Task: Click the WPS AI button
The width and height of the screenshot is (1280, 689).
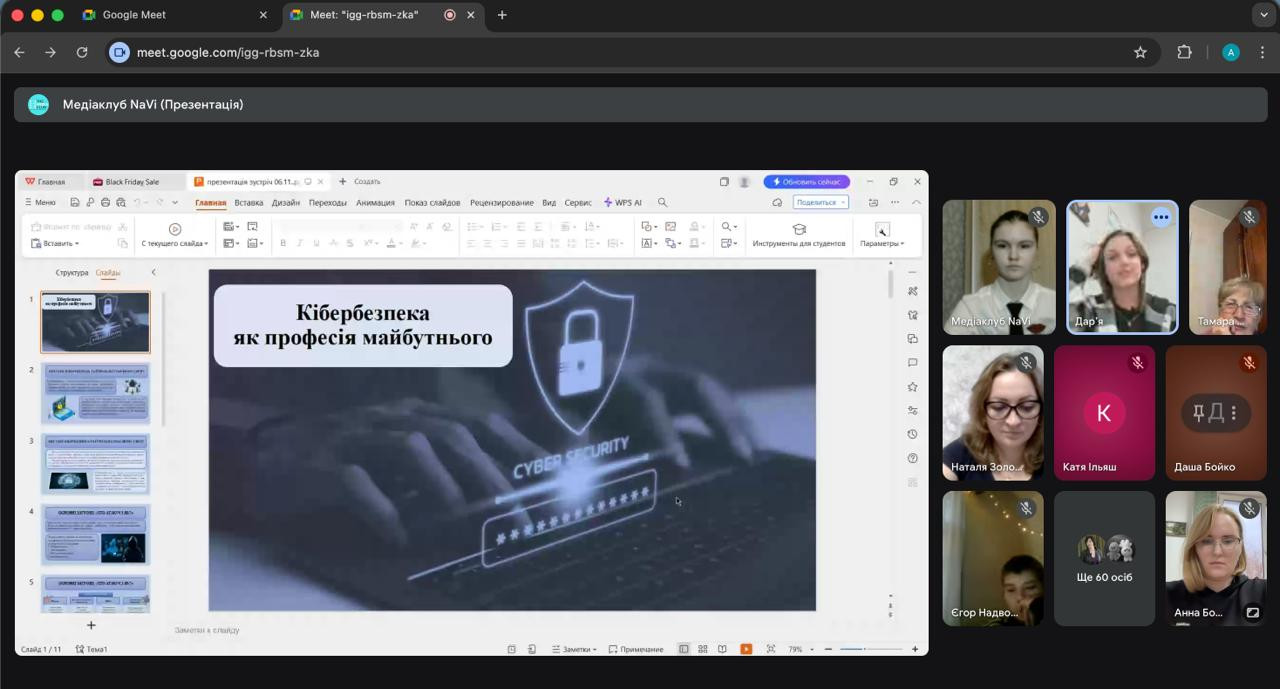Action: pos(623,202)
